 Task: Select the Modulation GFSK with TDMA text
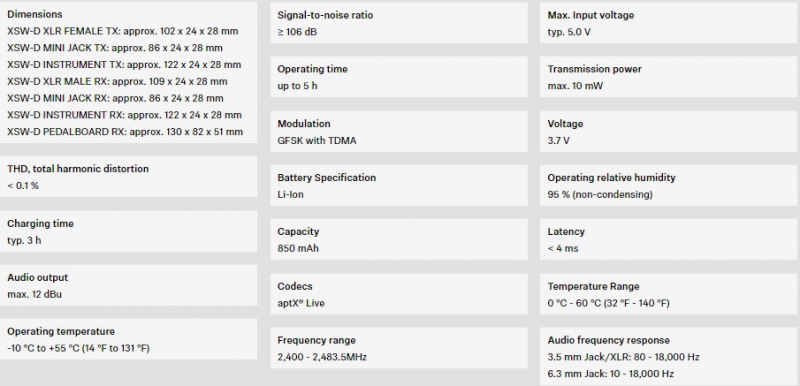coord(317,141)
